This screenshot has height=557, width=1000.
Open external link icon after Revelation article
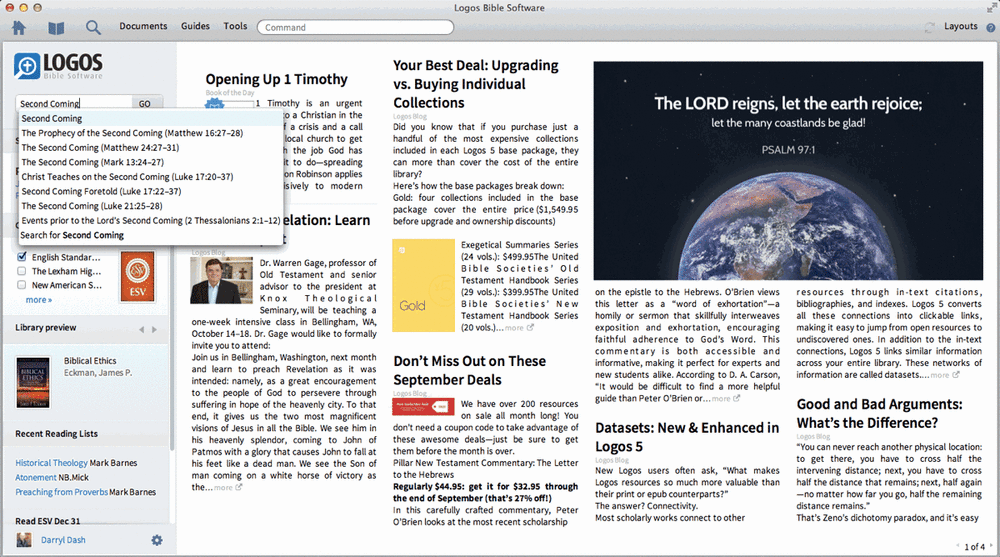pyautogui.click(x=239, y=487)
